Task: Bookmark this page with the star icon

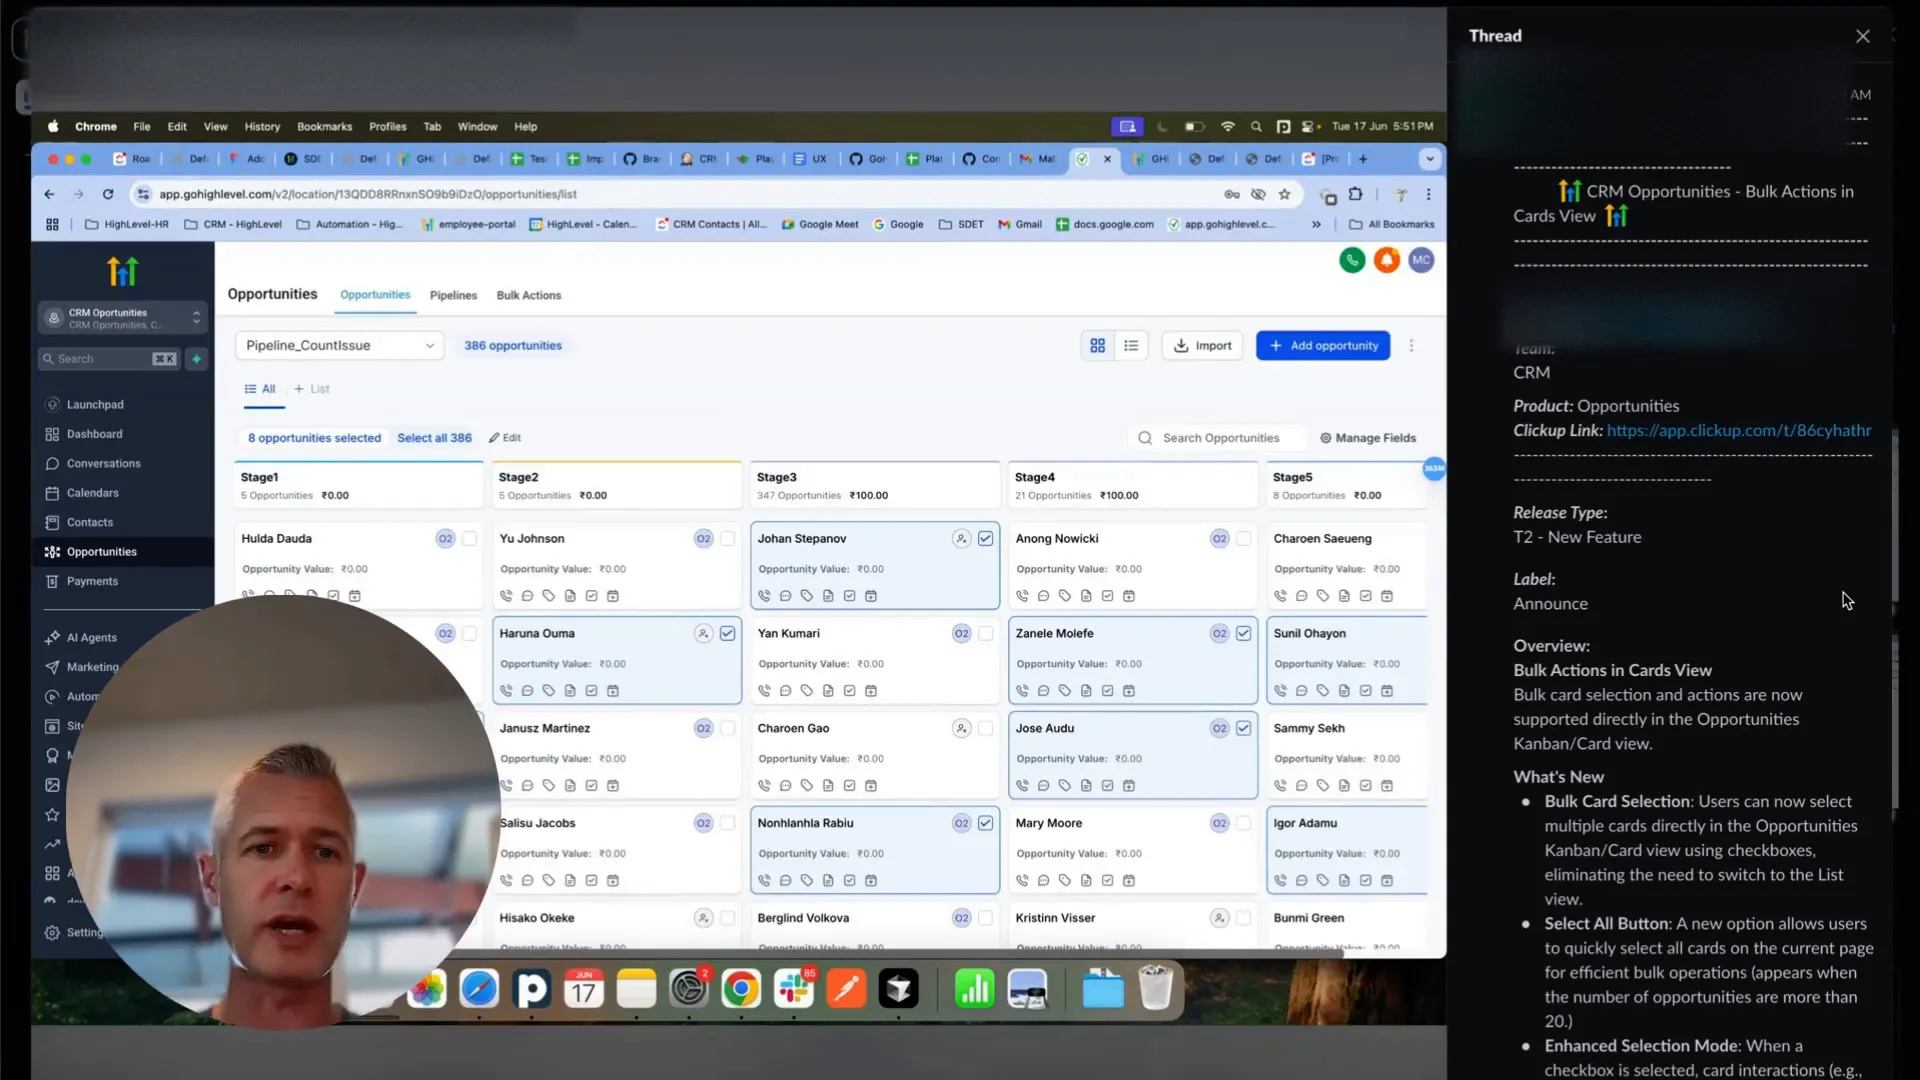Action: click(1285, 194)
